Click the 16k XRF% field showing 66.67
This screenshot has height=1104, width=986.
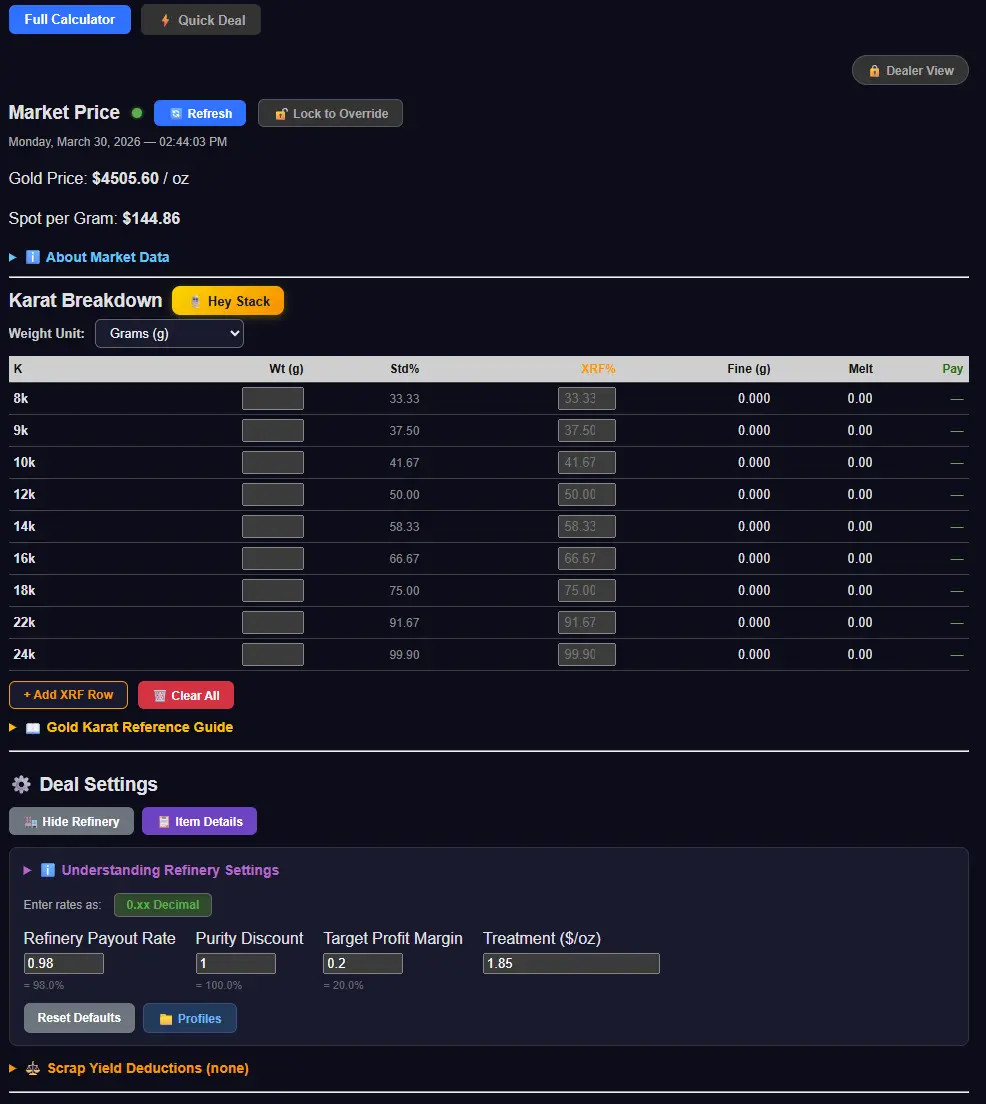coord(587,558)
